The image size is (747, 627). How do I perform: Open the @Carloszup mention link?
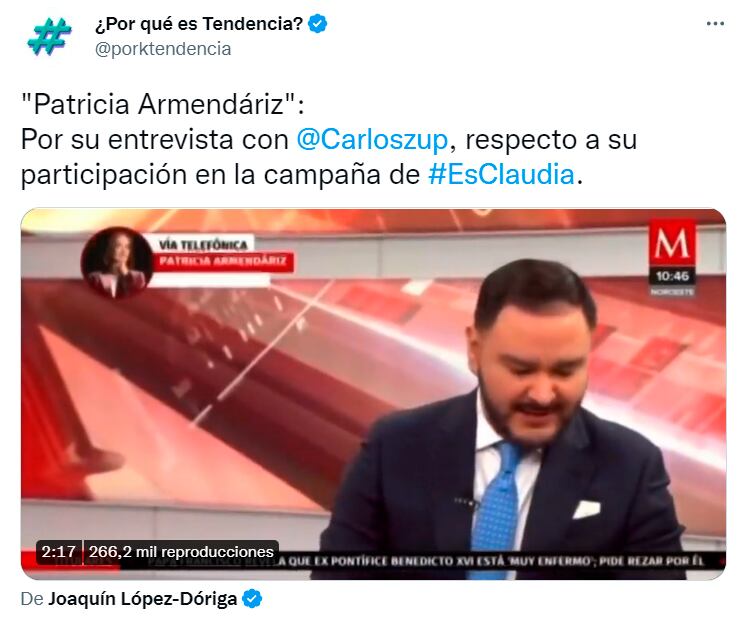pyautogui.click(x=372, y=140)
